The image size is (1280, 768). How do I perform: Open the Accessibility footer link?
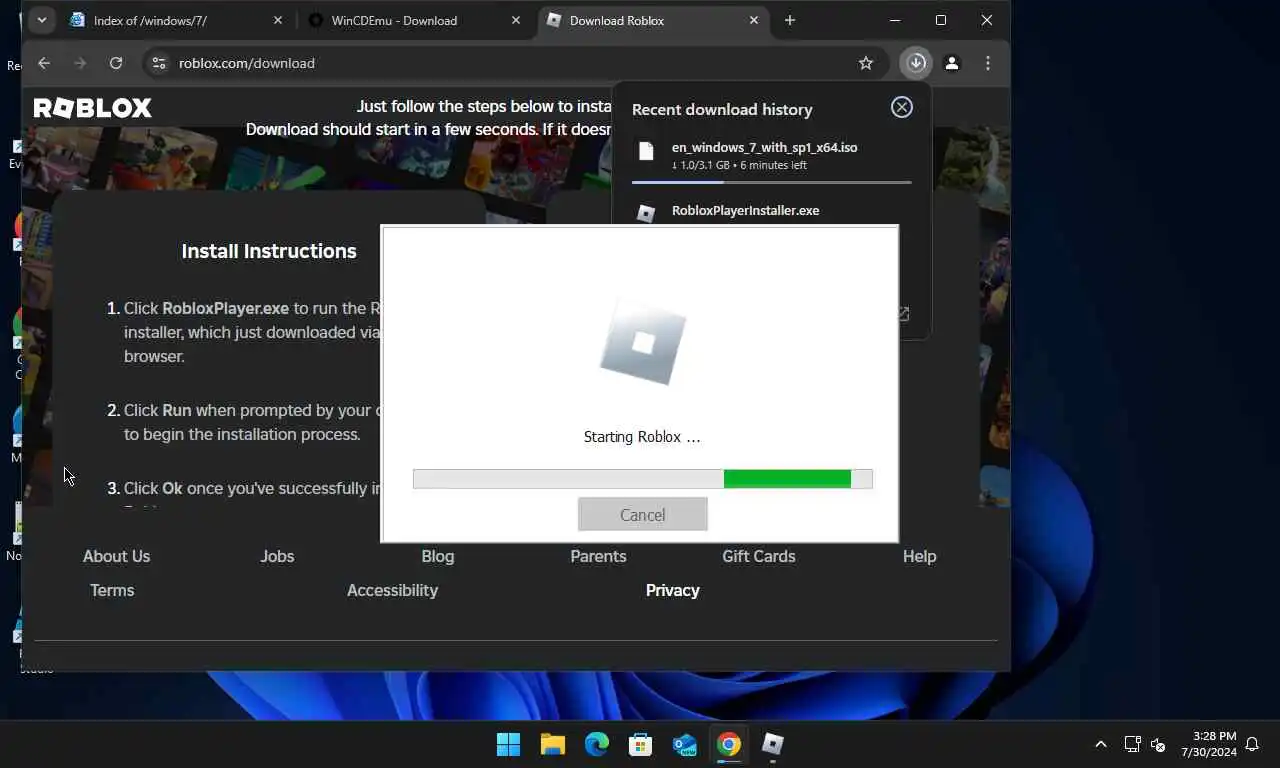point(392,590)
